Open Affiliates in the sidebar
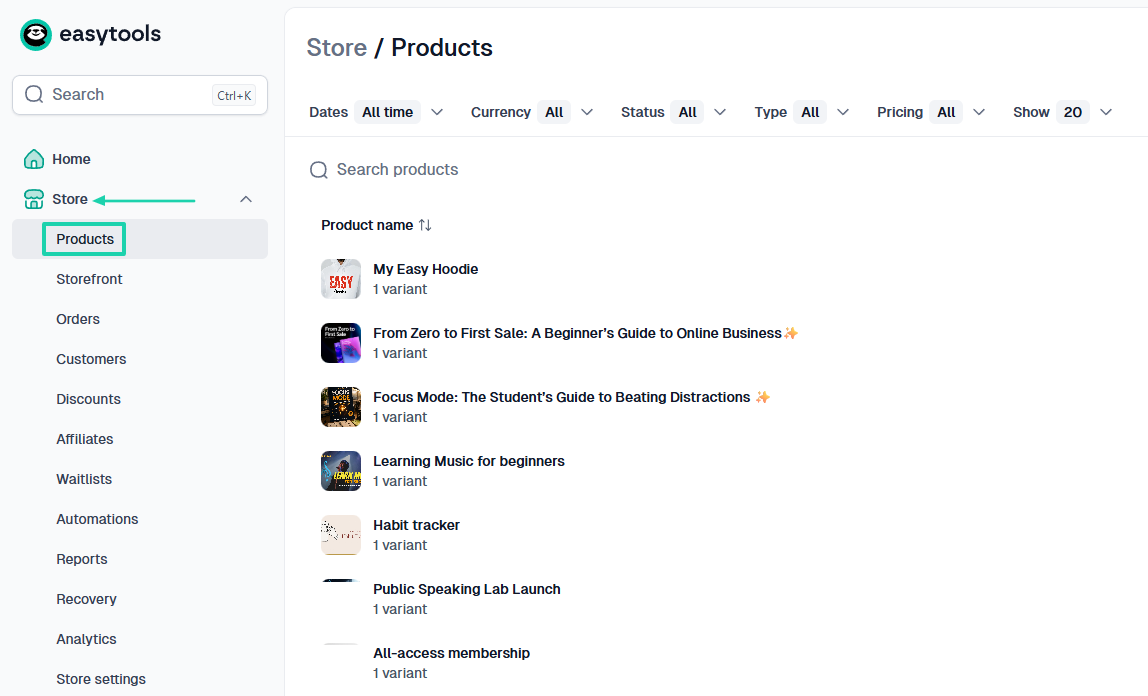The height and width of the screenshot is (696, 1148). point(85,439)
